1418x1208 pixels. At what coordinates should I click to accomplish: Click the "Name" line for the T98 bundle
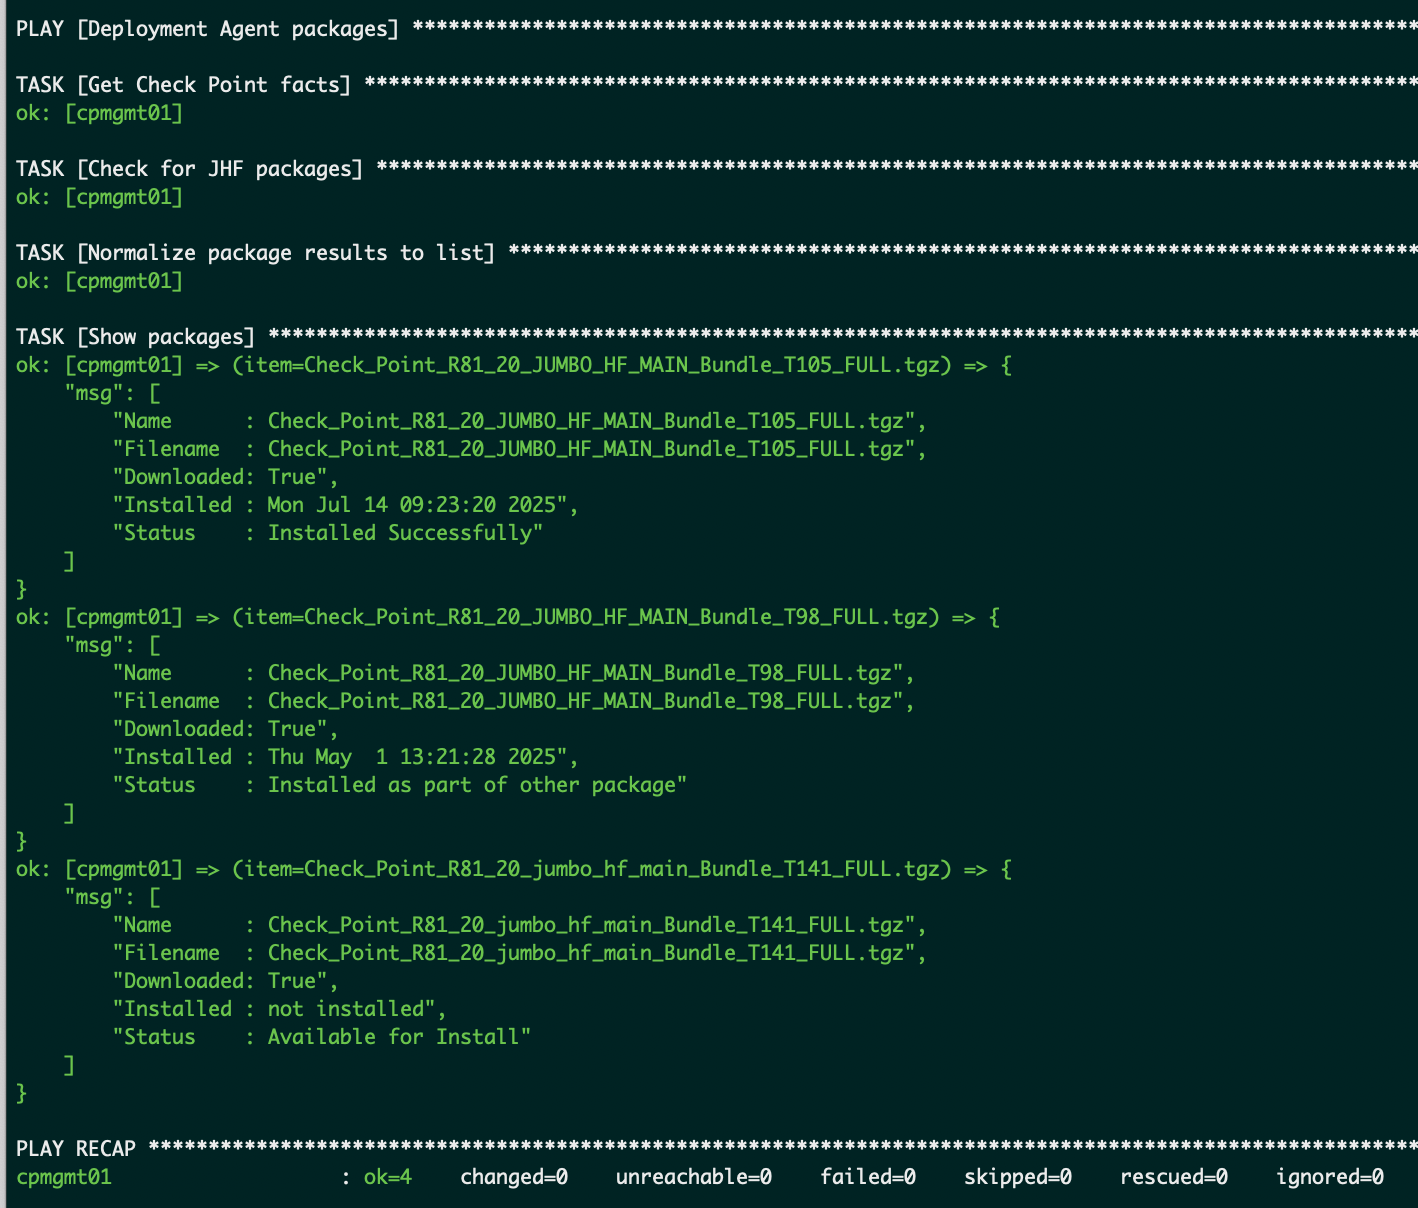pyautogui.click(x=513, y=673)
